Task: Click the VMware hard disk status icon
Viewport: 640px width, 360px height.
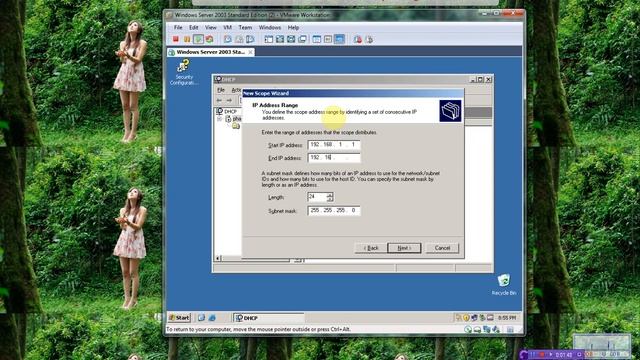Action: [477, 329]
